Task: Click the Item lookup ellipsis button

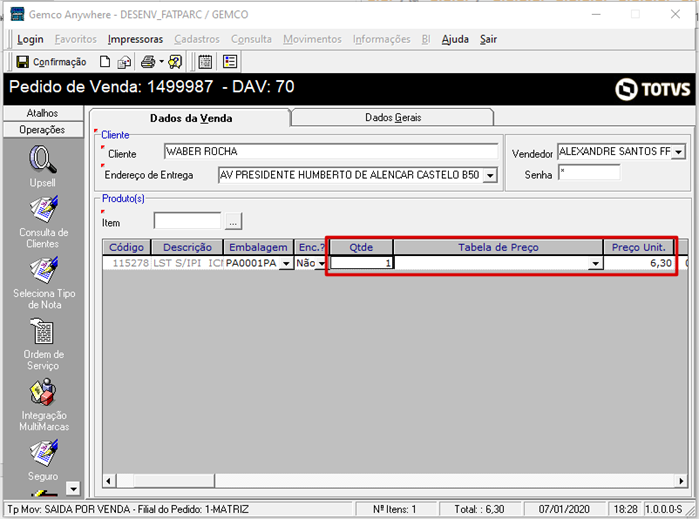Action: click(x=233, y=221)
